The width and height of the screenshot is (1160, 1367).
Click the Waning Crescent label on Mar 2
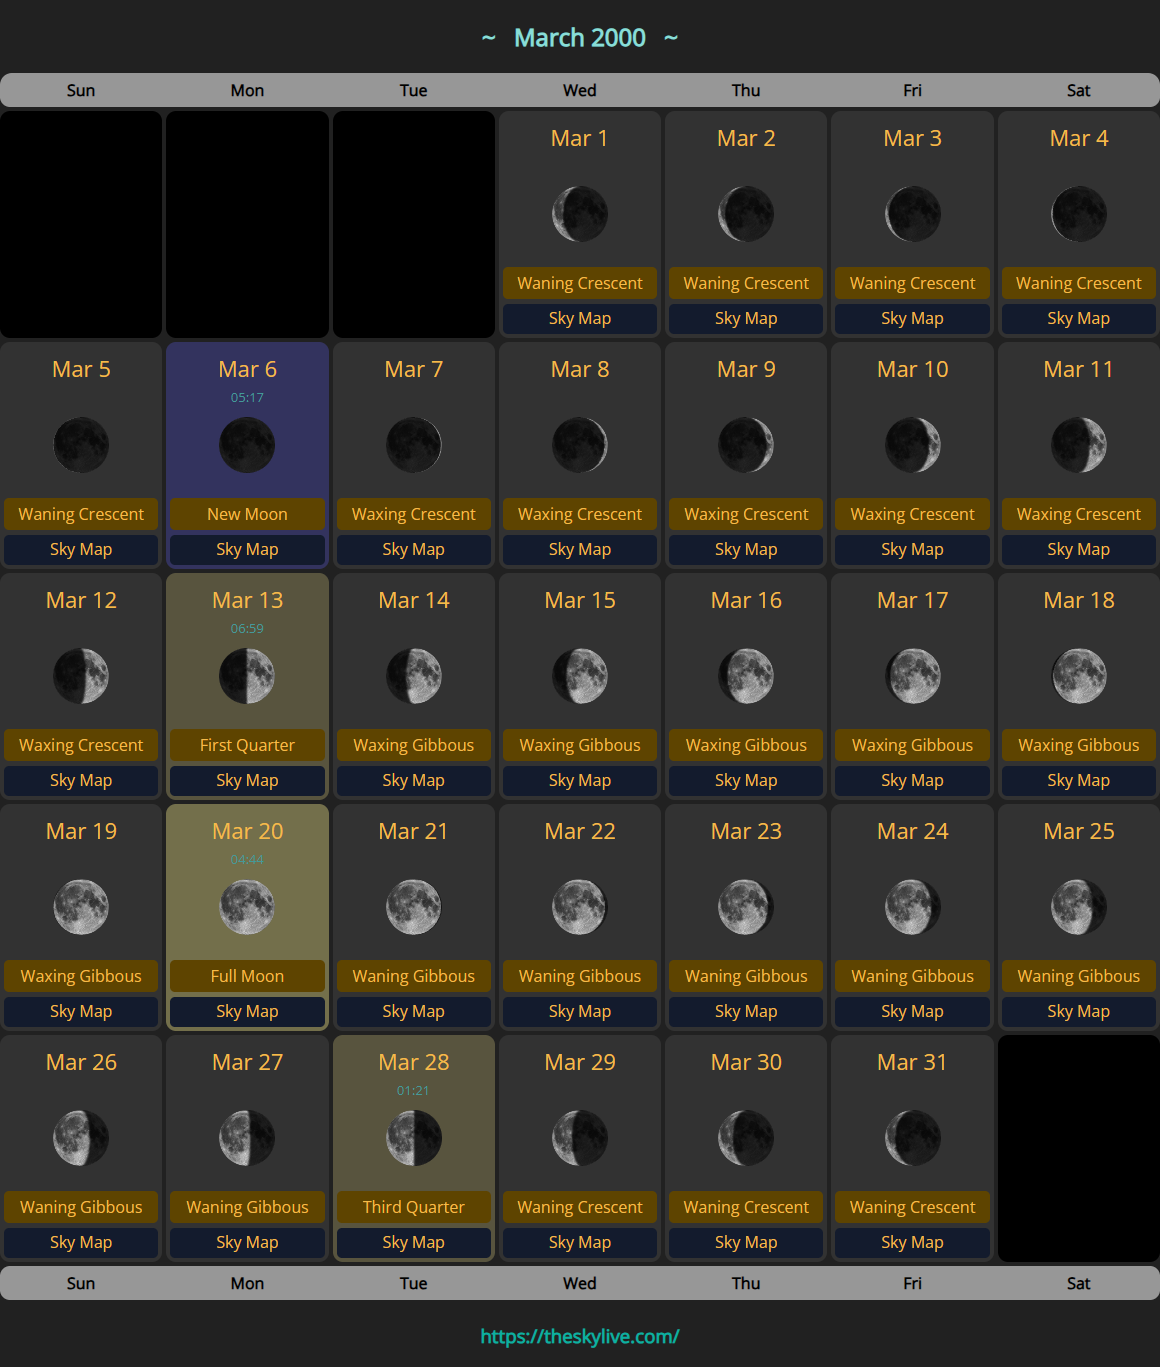(746, 283)
